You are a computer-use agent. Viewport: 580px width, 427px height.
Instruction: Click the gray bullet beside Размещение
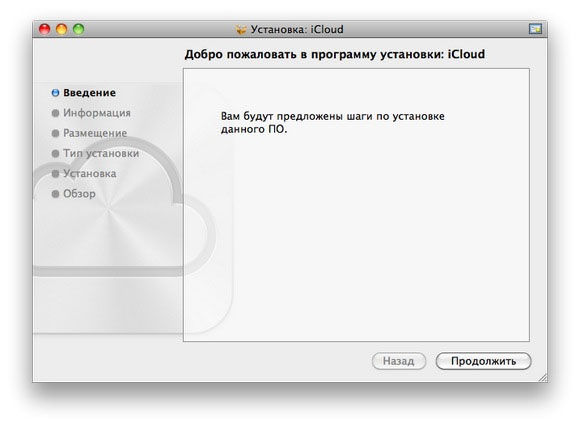tap(55, 133)
